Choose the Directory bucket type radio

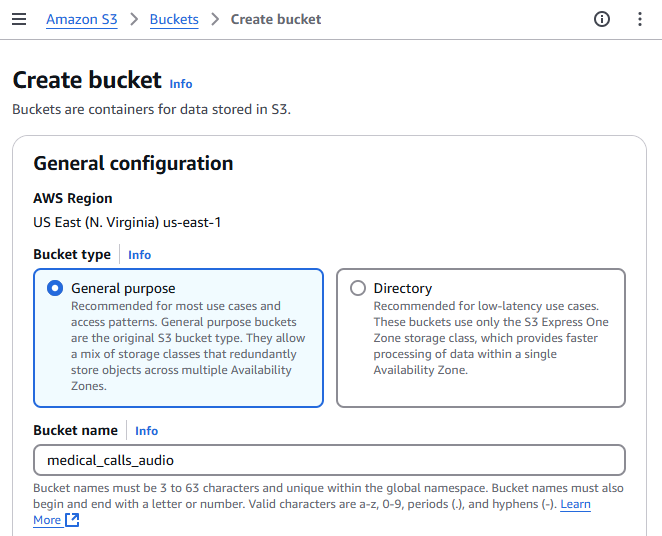click(x=358, y=288)
